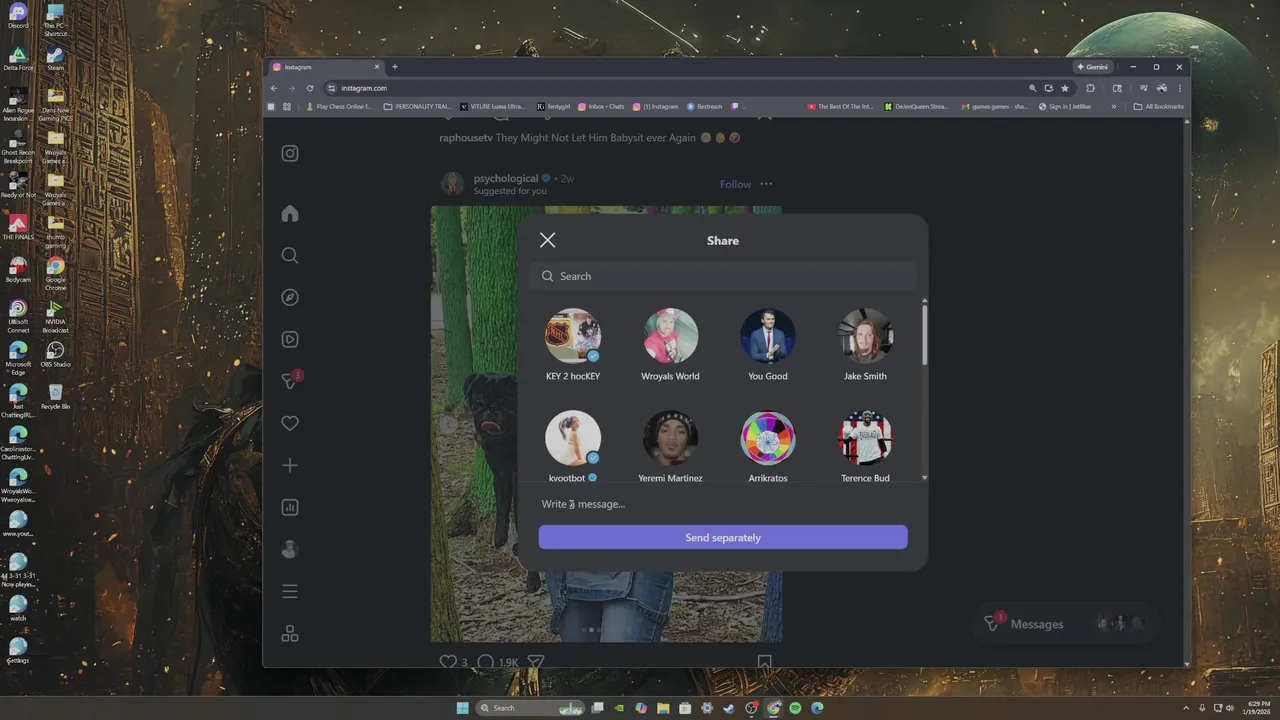Screen dimensions: 1280x720
Task: Open Inbox • Chats bookmark
Action: [x=601, y=106]
